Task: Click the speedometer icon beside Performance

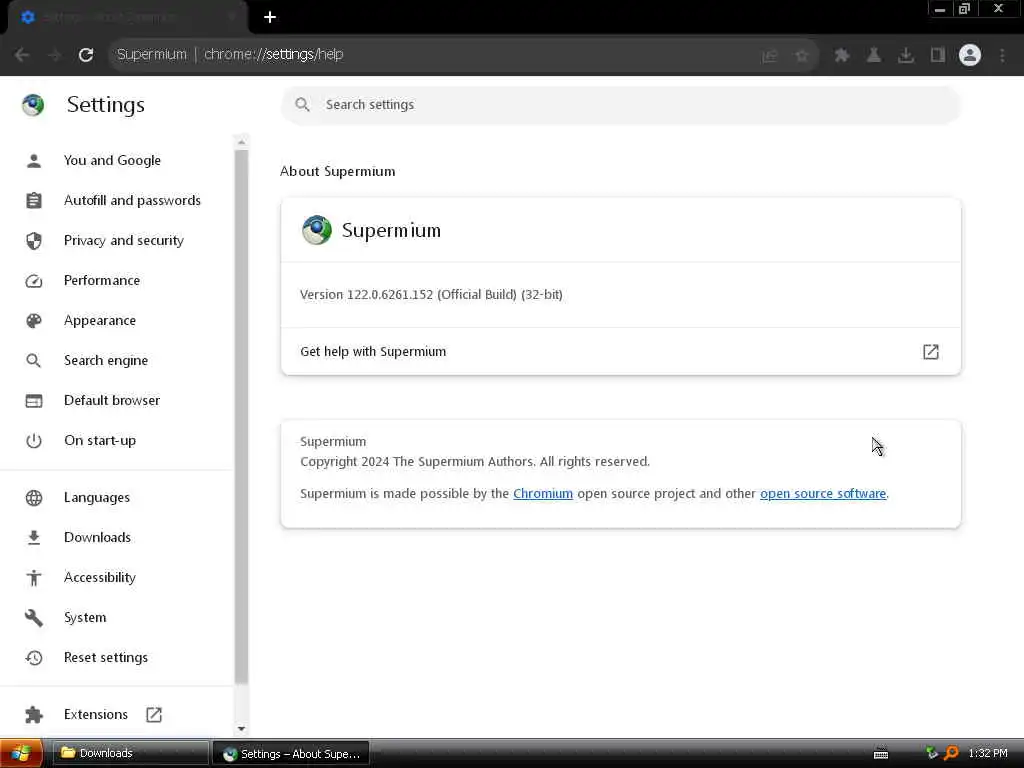Action: tap(34, 281)
